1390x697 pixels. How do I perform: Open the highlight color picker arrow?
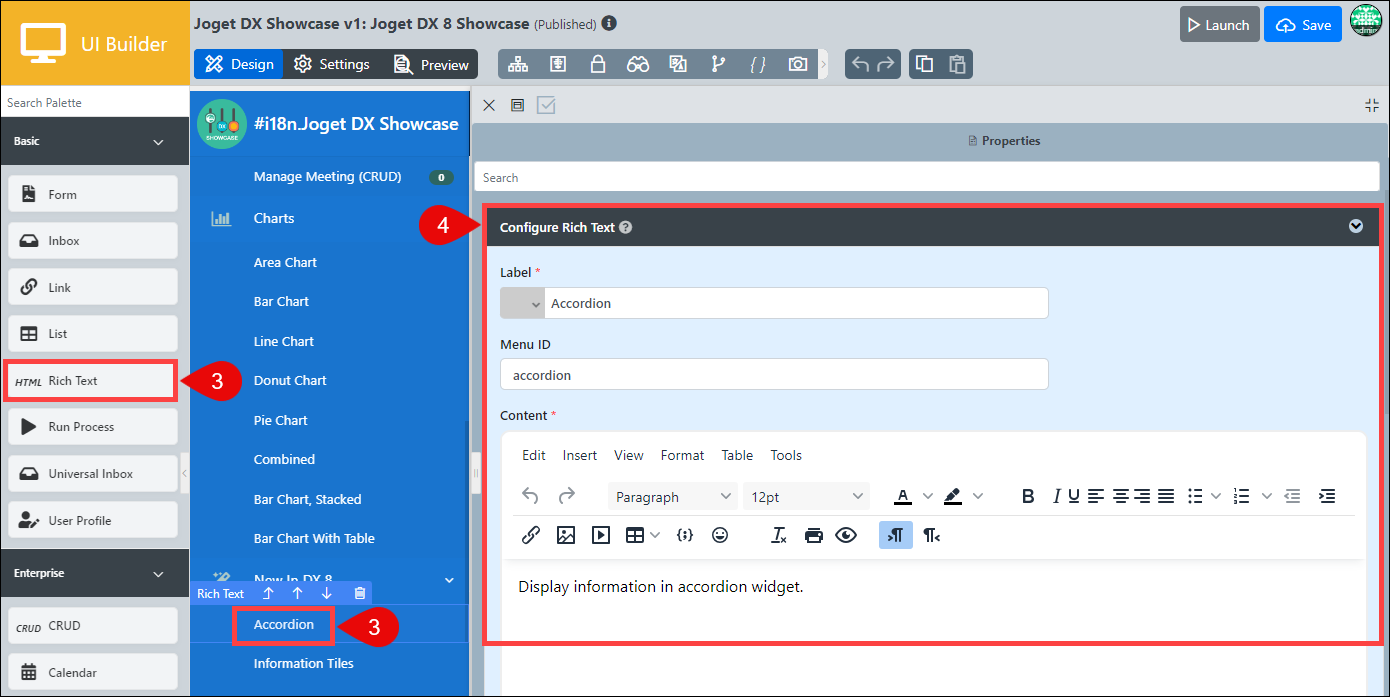point(978,496)
